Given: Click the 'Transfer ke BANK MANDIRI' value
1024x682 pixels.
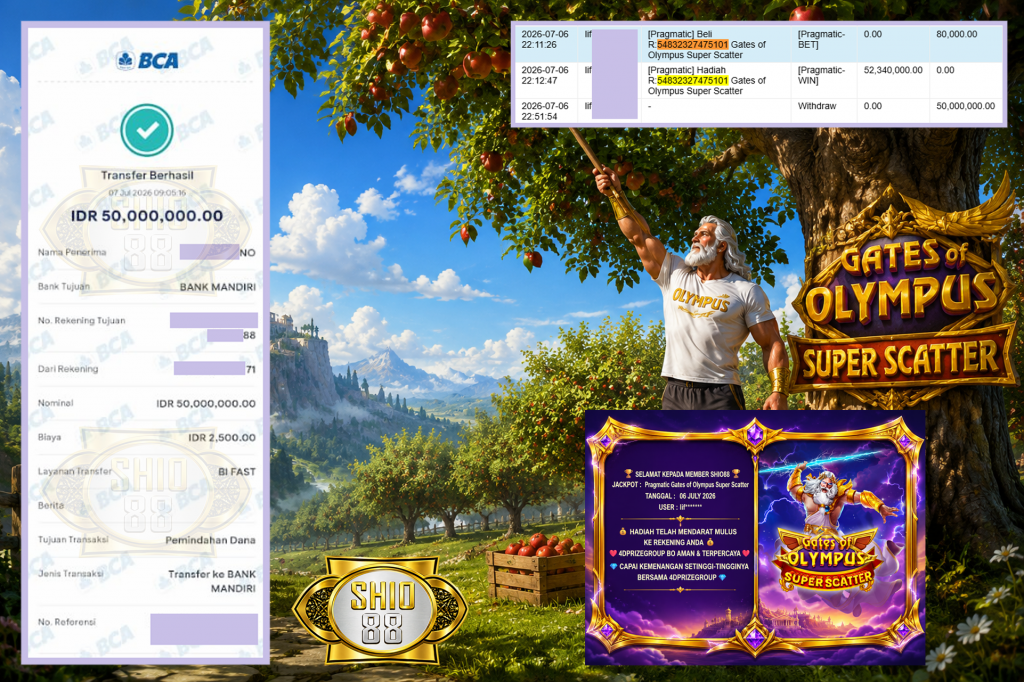Looking at the screenshot, I should (x=212, y=581).
